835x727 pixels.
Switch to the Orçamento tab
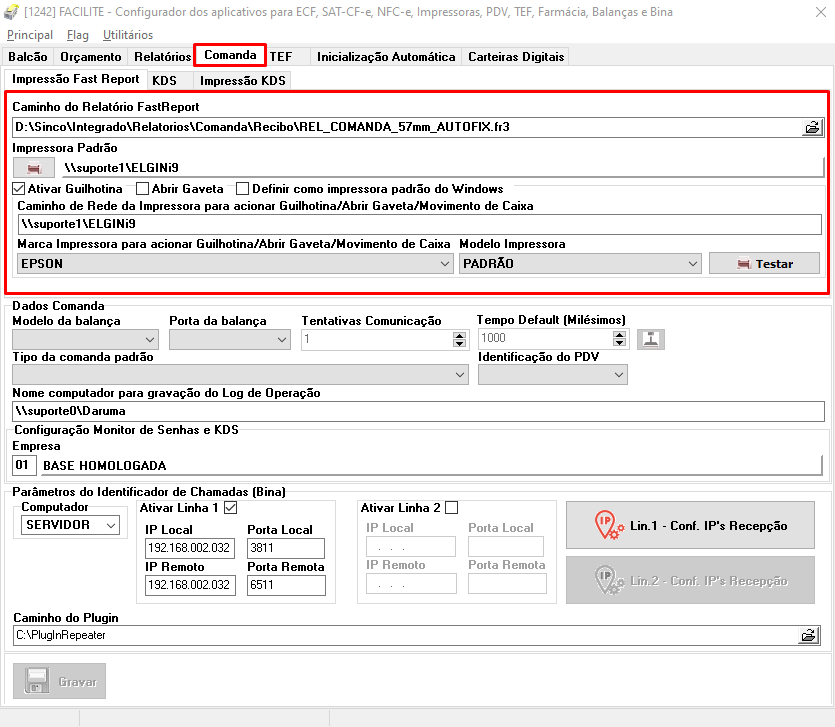(x=91, y=56)
